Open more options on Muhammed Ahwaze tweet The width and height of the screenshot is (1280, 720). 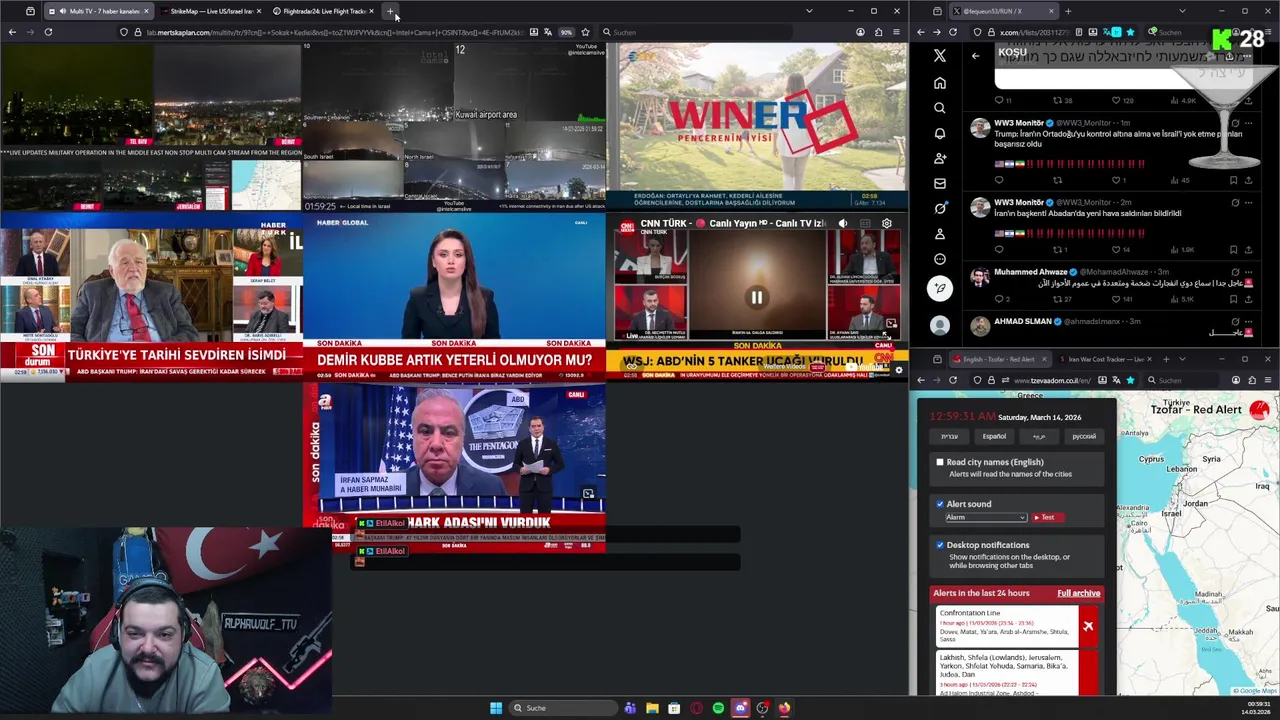tap(1248, 272)
